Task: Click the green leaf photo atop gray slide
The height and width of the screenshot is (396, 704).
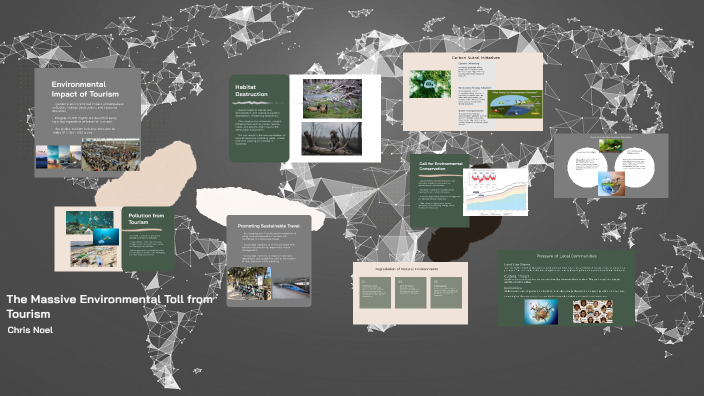Action: coord(611,145)
